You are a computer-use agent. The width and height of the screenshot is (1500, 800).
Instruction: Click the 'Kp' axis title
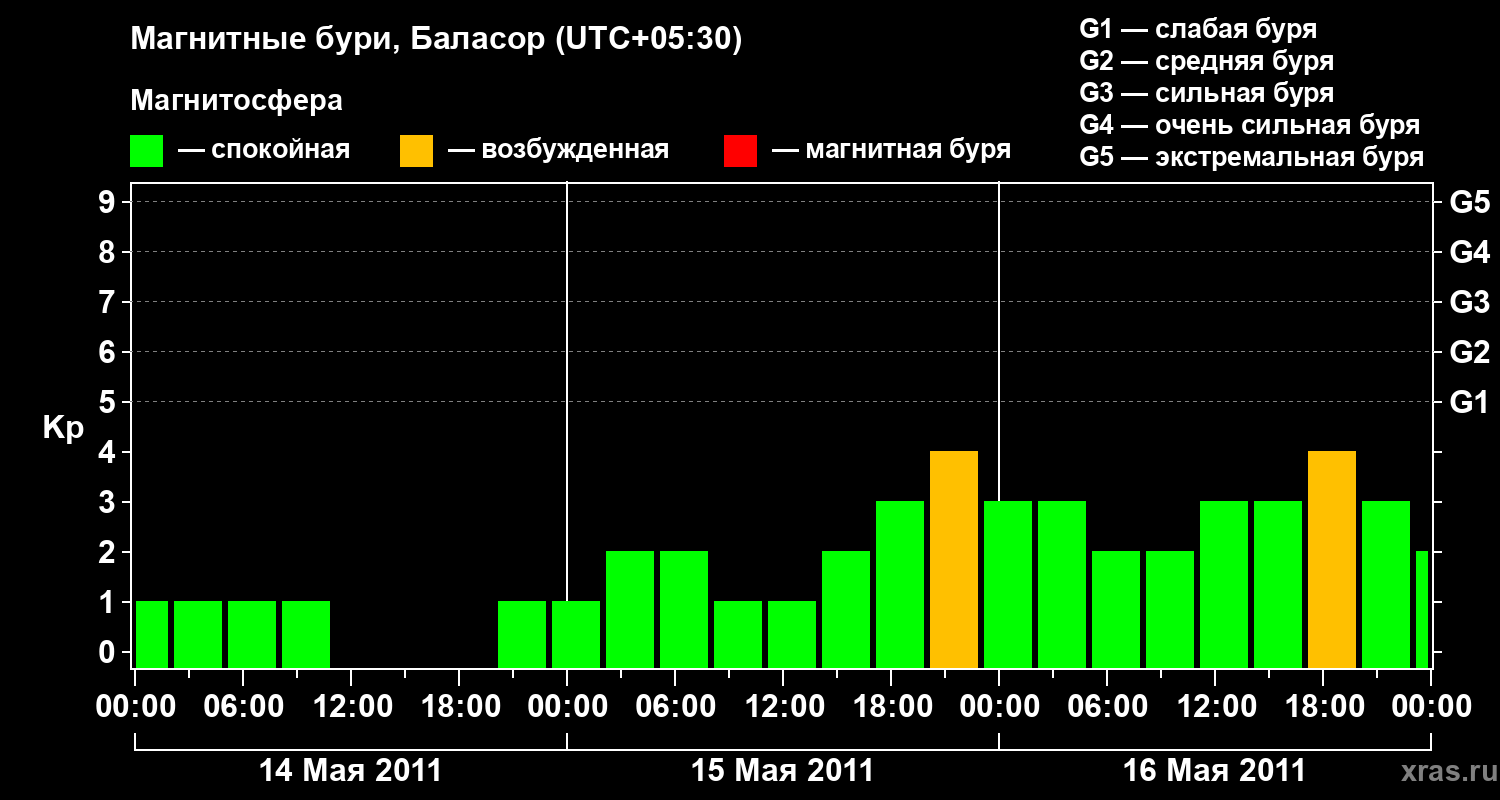click(63, 428)
